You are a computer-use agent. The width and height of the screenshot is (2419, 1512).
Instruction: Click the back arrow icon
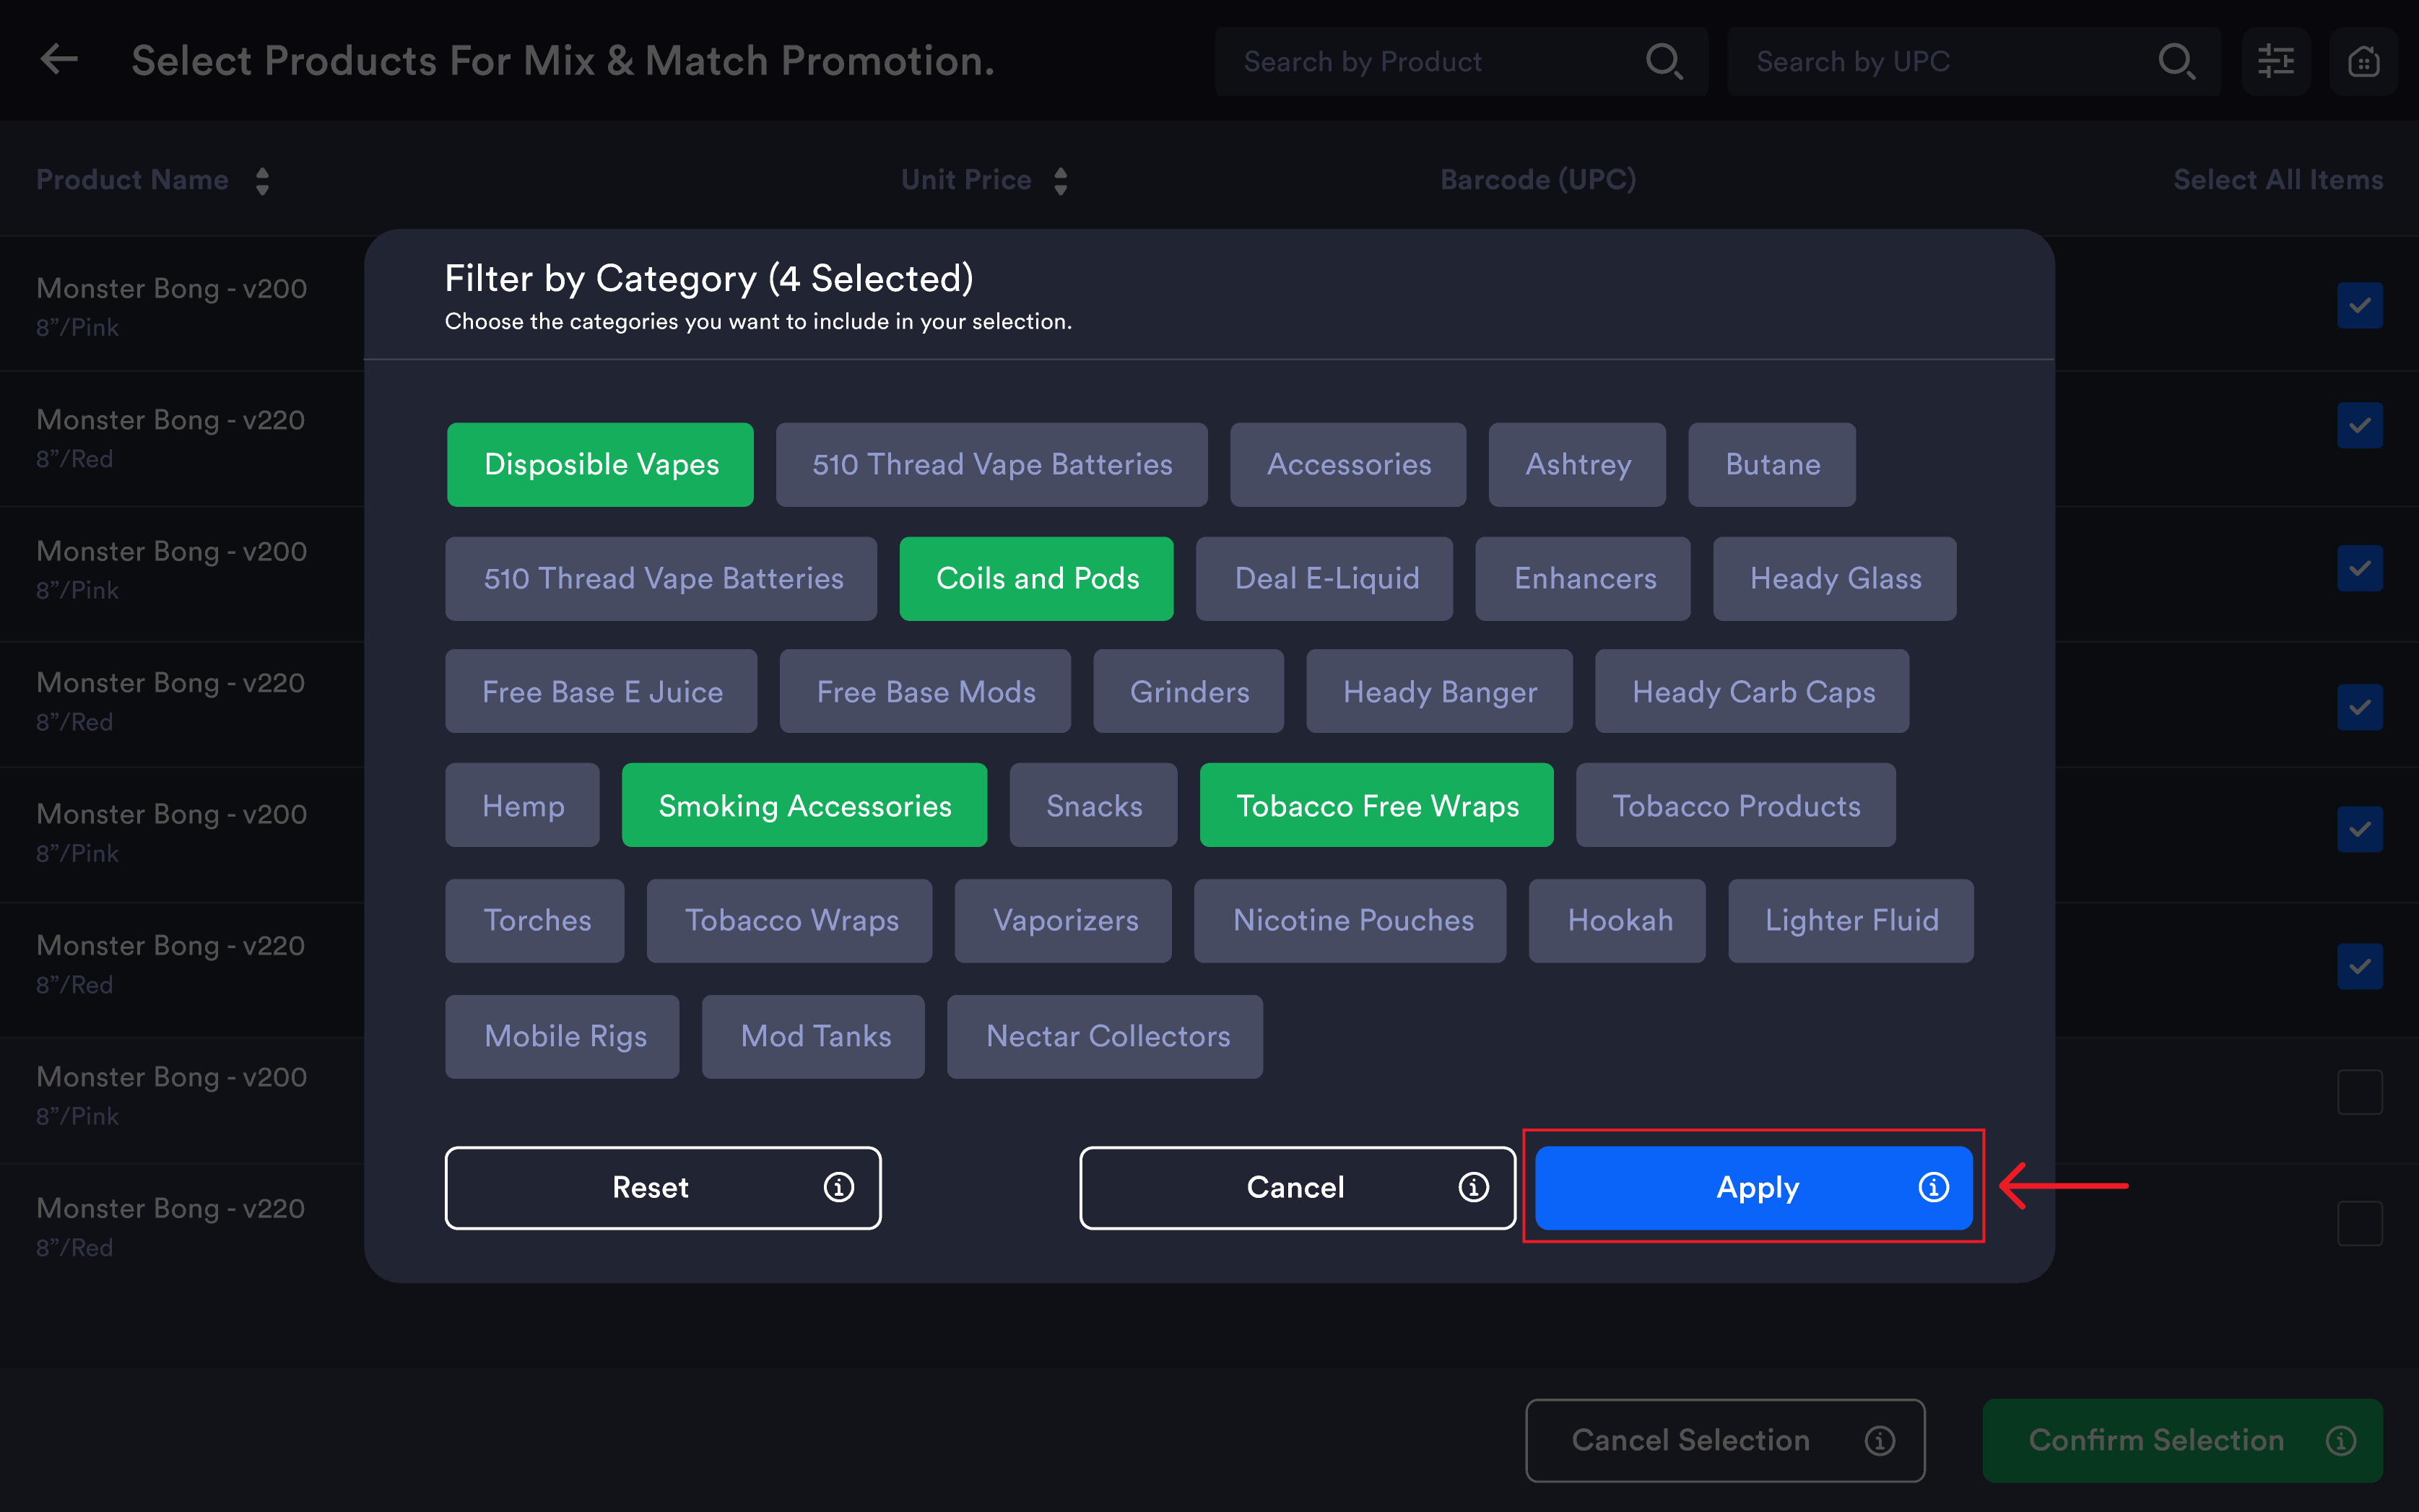[59, 59]
